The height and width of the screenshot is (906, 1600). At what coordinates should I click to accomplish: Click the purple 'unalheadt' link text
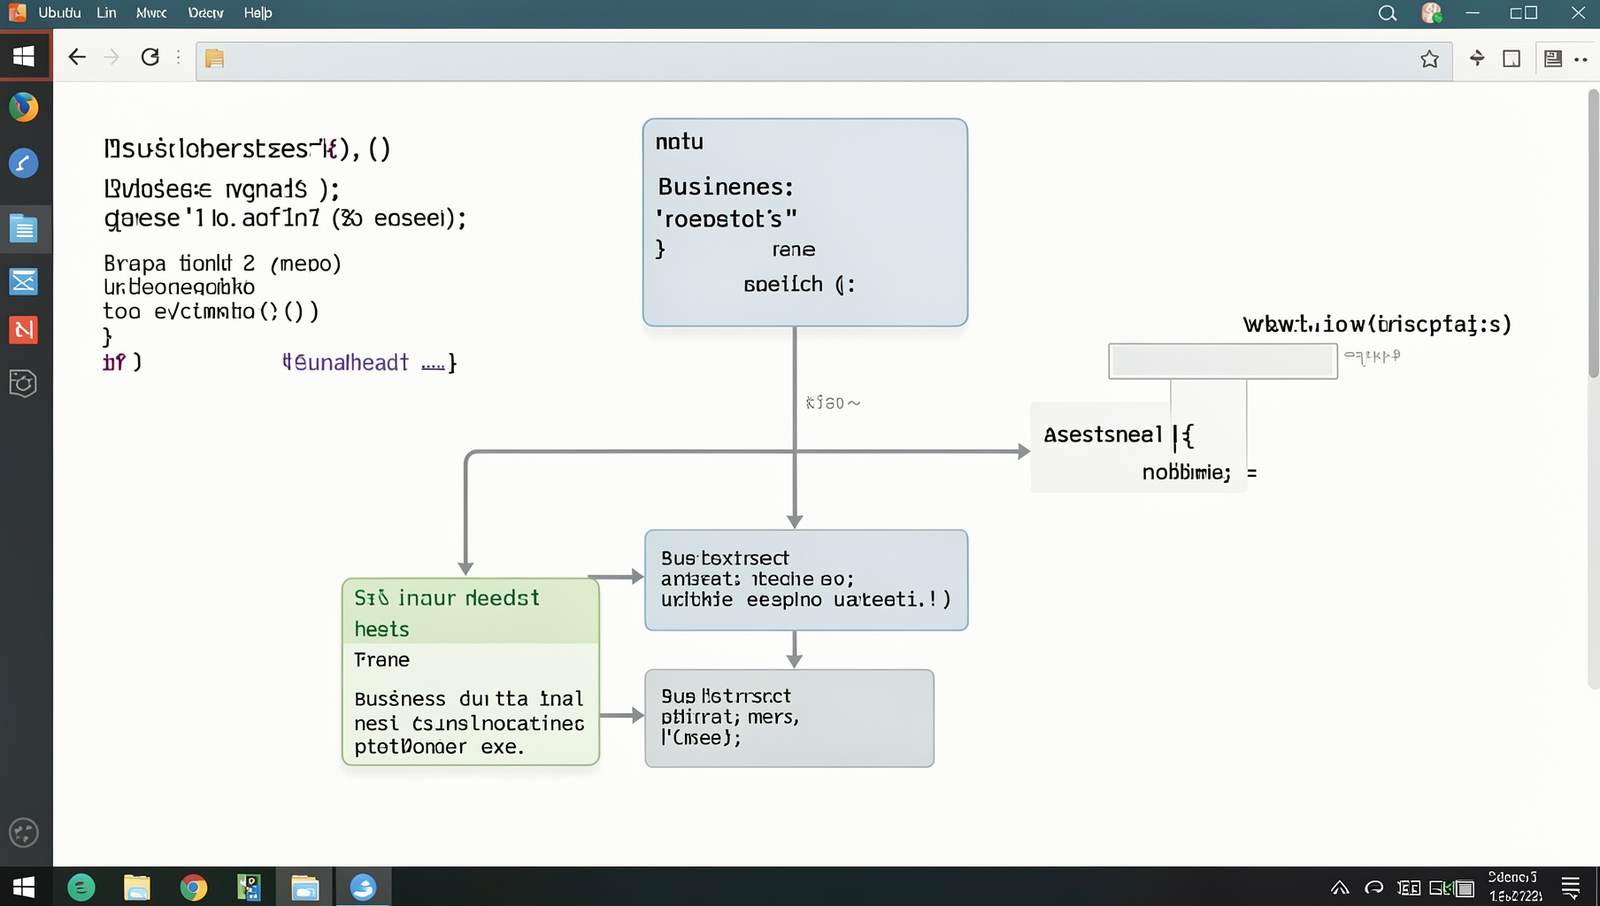346,362
